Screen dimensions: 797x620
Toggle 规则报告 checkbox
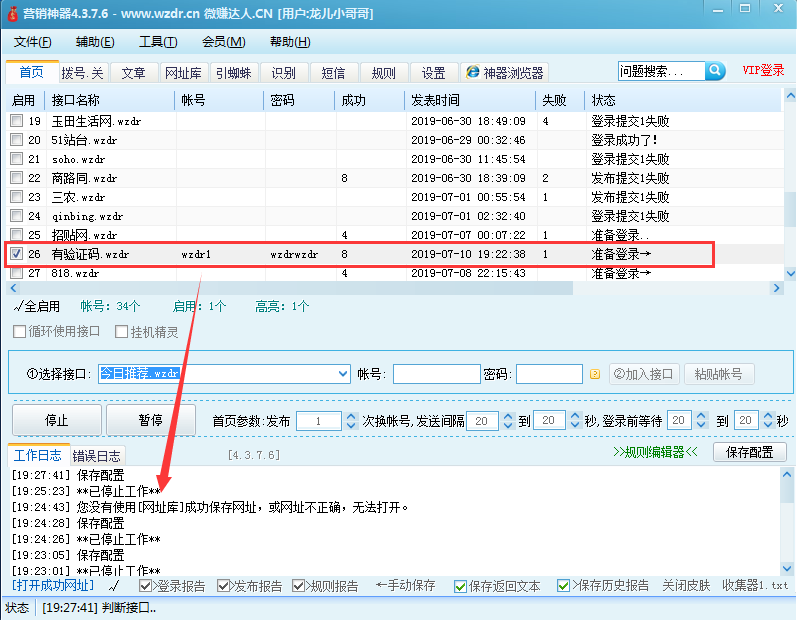(x=298, y=586)
